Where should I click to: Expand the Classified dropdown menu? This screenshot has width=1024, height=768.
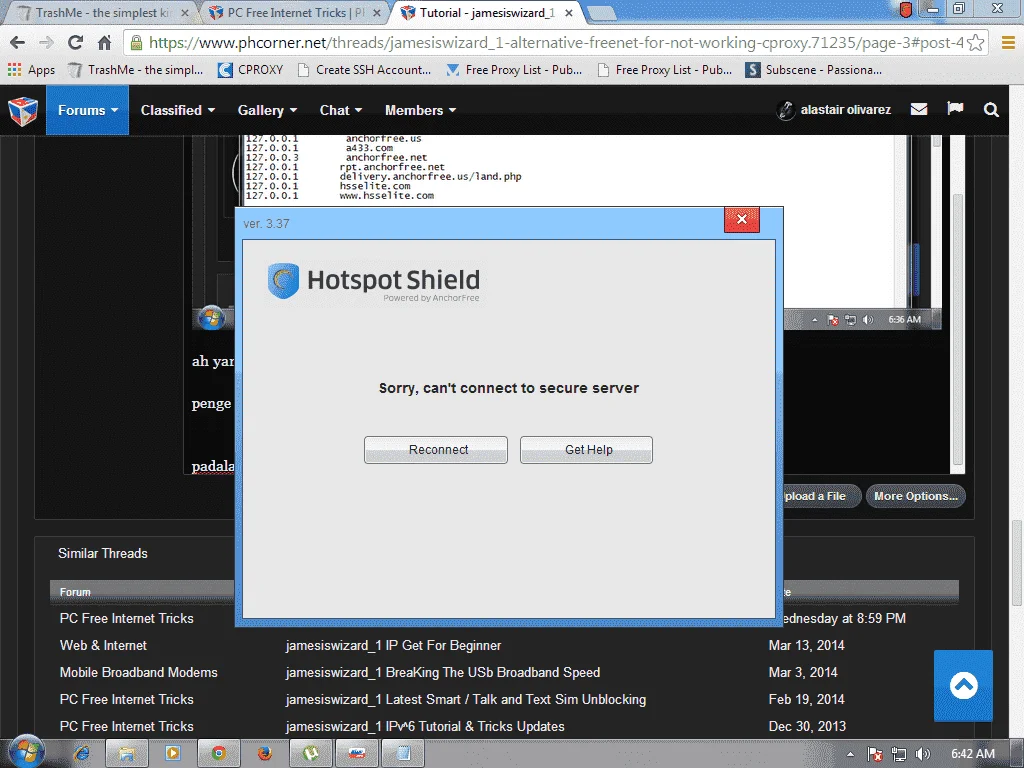point(178,110)
